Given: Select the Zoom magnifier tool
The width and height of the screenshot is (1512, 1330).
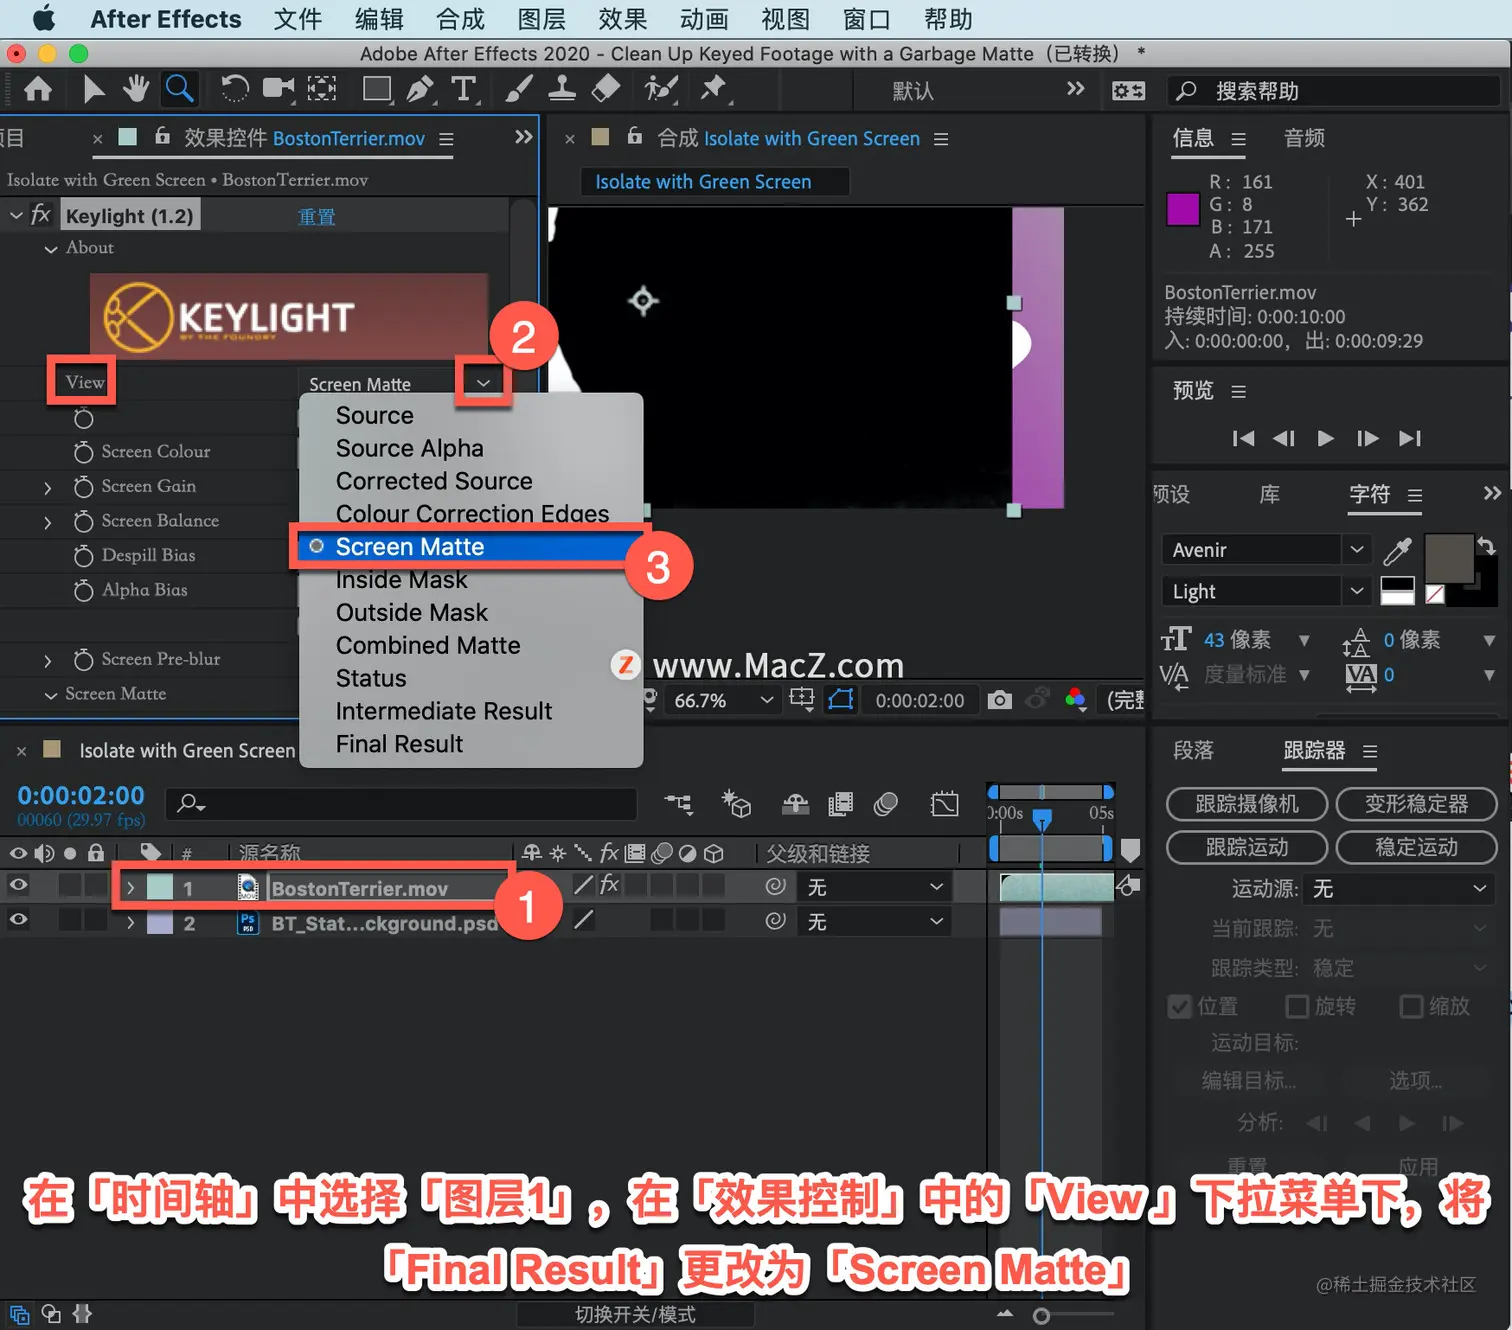Looking at the screenshot, I should [180, 90].
